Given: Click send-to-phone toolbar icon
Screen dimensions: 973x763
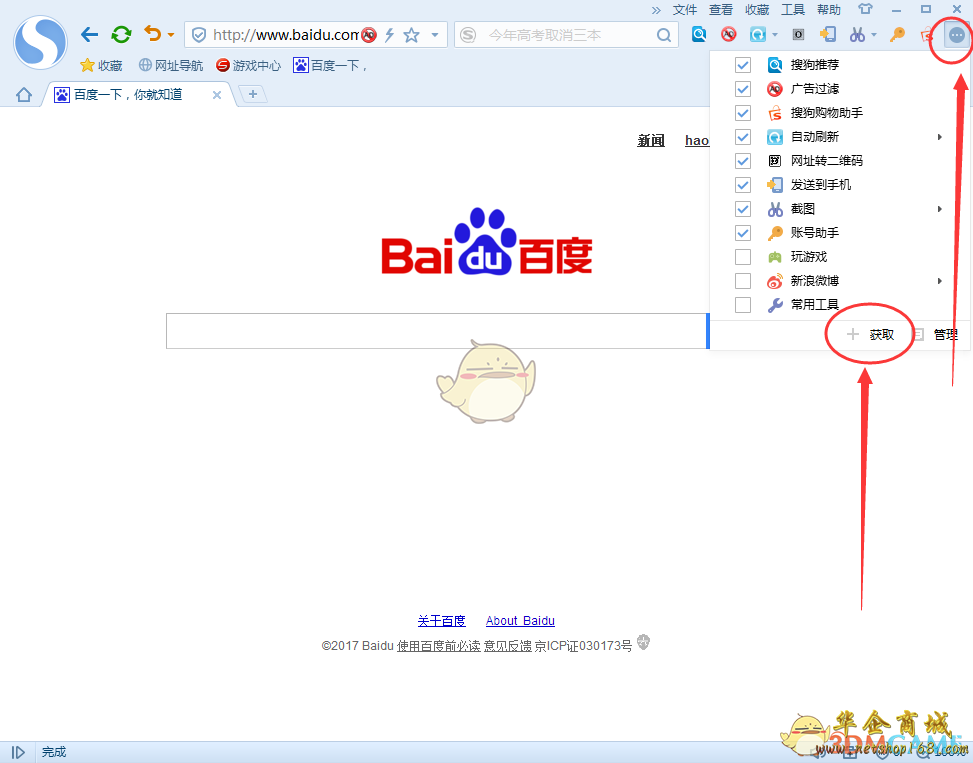Looking at the screenshot, I should [828, 34].
